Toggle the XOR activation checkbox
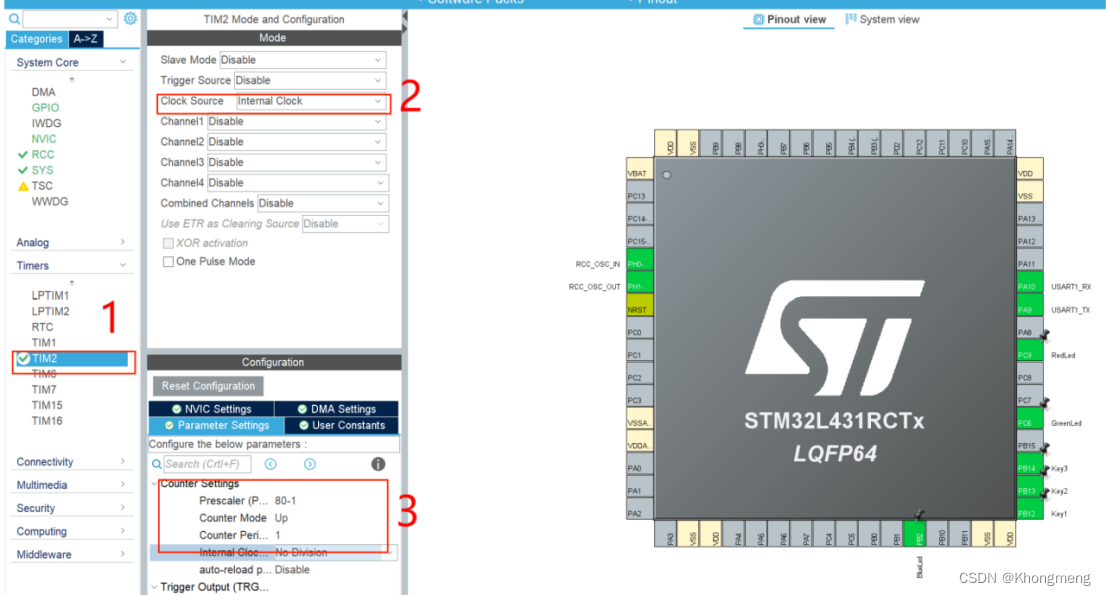This screenshot has height=595, width=1106. (168, 243)
